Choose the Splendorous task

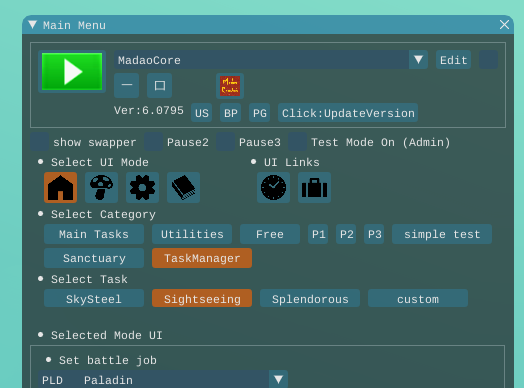310,298
